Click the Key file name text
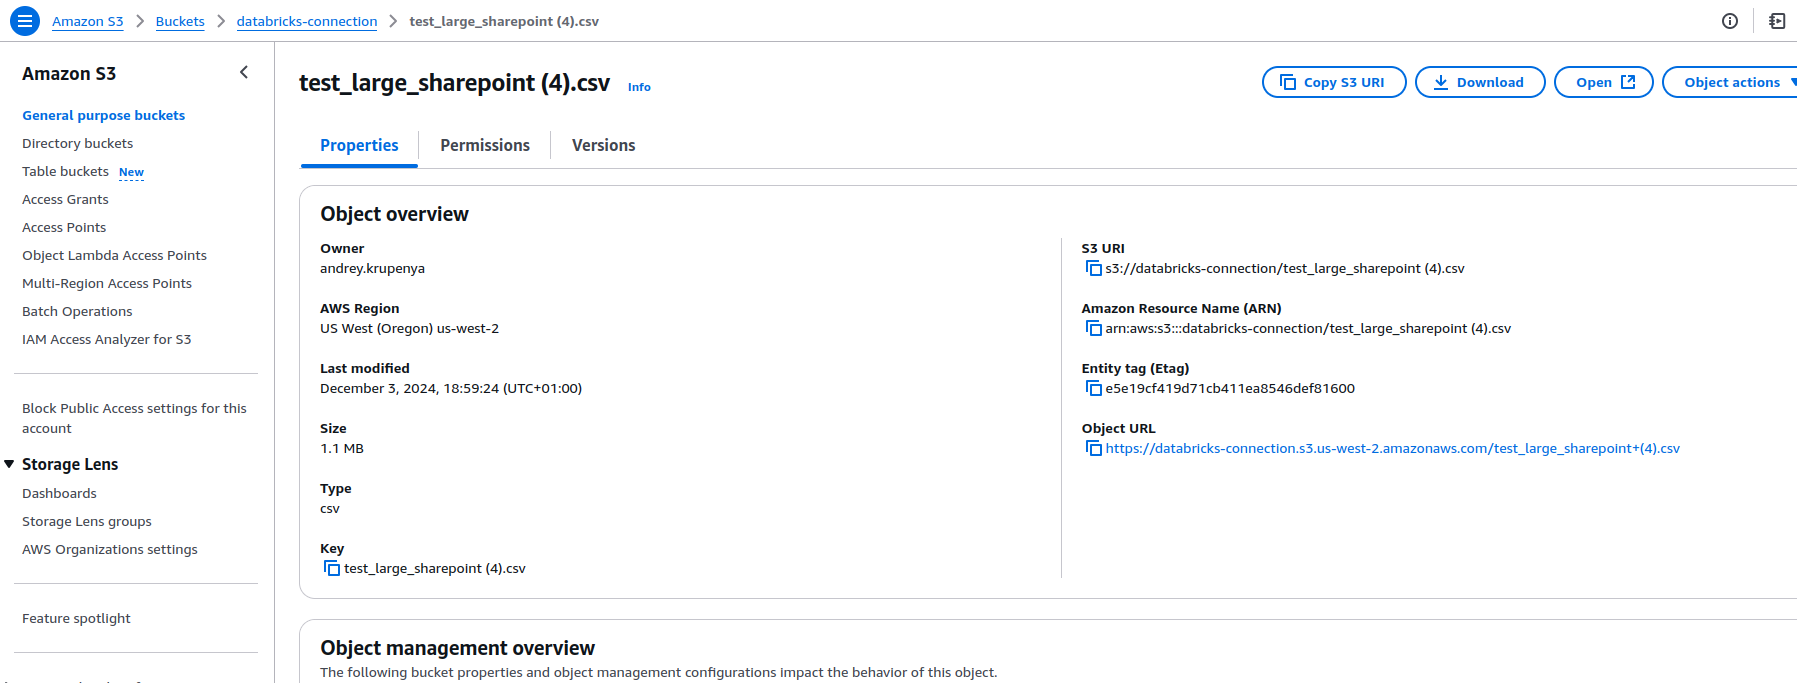 (435, 568)
